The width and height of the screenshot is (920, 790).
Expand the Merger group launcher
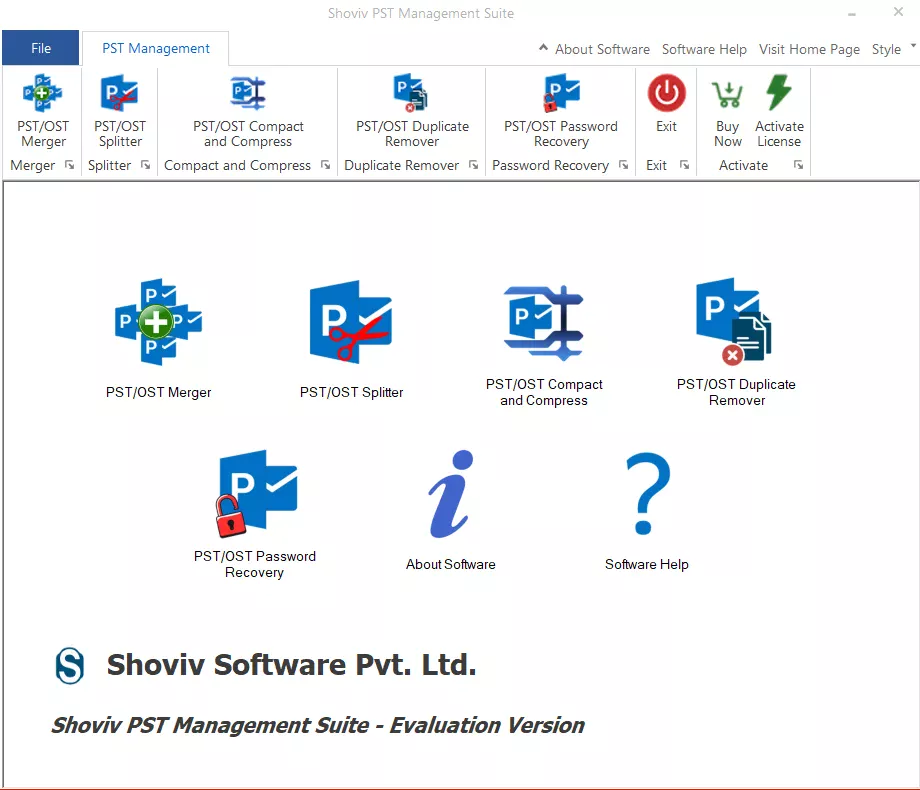[x=69, y=165]
